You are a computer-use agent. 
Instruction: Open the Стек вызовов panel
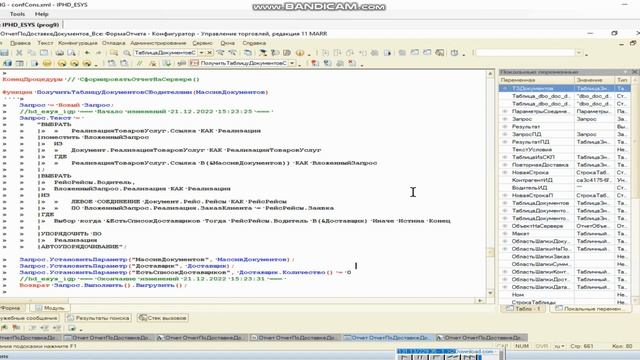(163, 318)
